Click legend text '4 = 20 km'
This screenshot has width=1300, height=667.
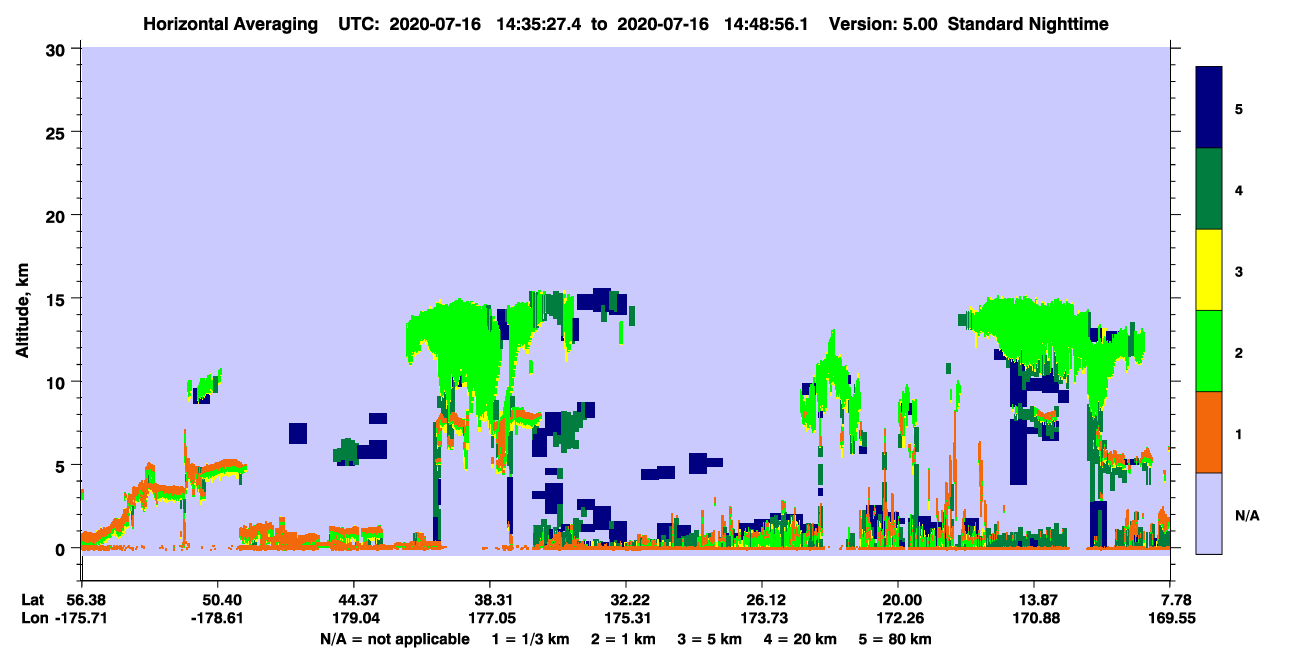(x=802, y=640)
